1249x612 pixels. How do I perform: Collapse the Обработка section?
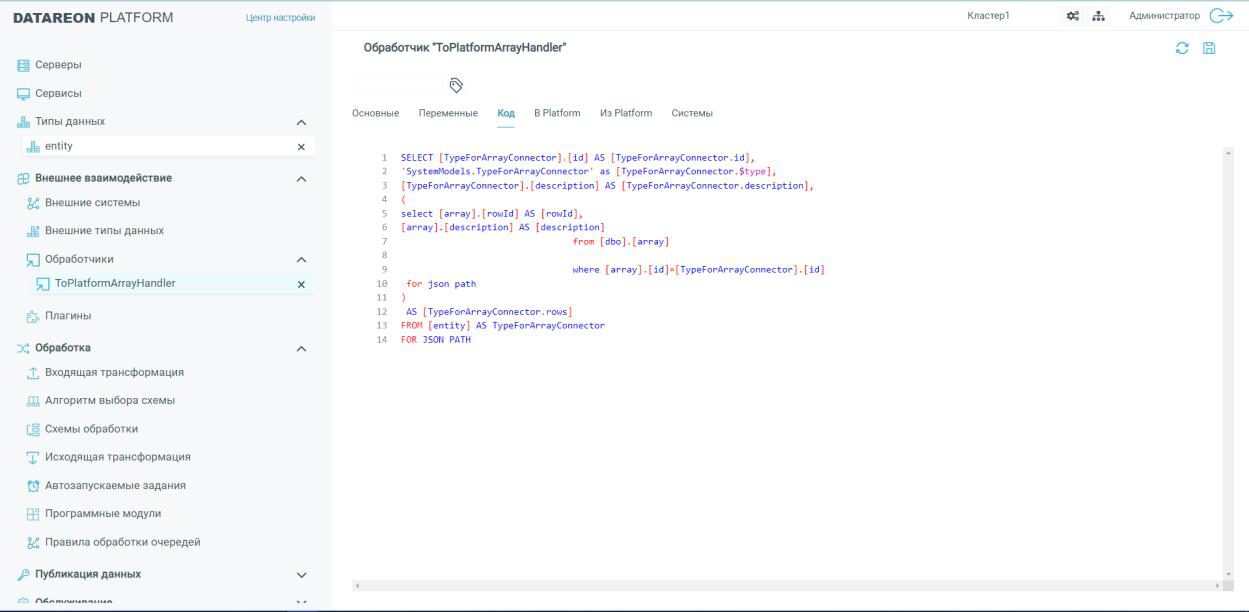(x=301, y=349)
